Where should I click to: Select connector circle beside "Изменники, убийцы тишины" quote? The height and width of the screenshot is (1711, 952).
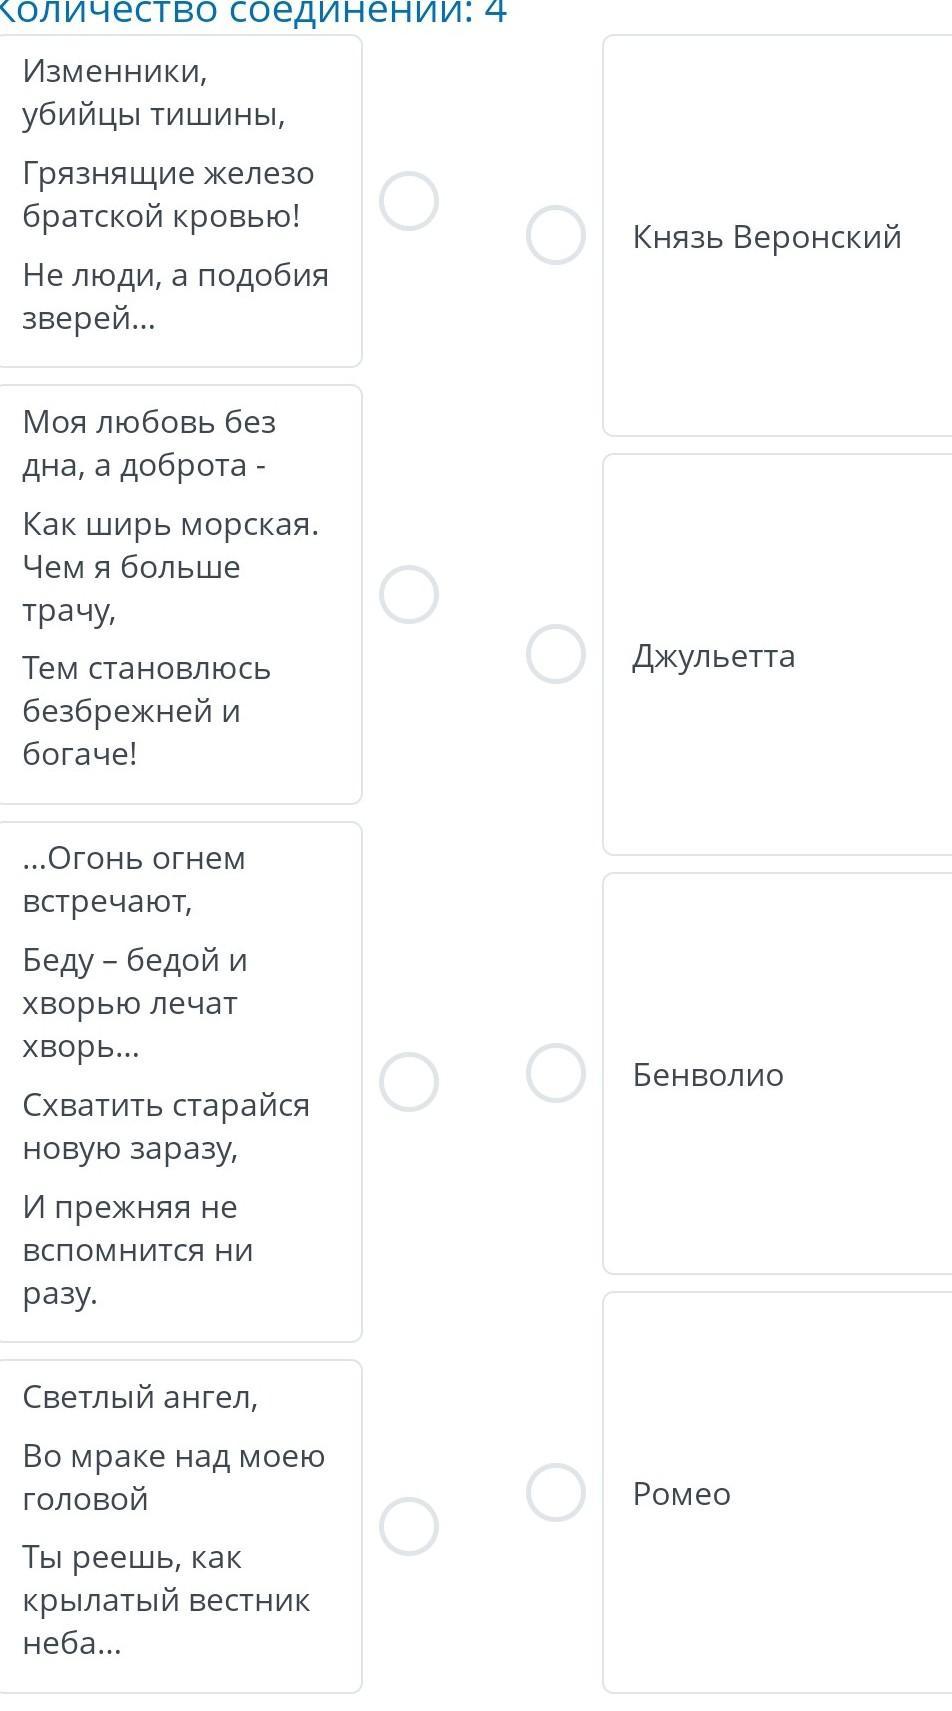coord(409,201)
